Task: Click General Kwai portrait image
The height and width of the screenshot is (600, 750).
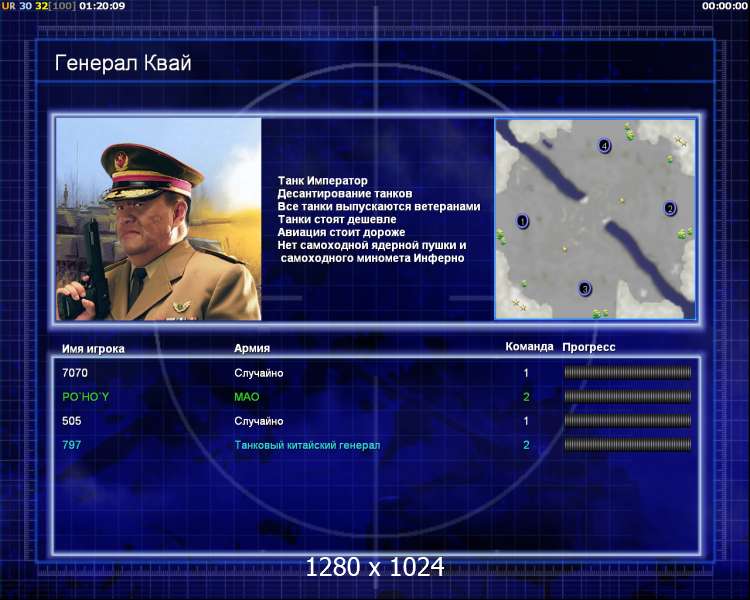Action: coord(159,219)
